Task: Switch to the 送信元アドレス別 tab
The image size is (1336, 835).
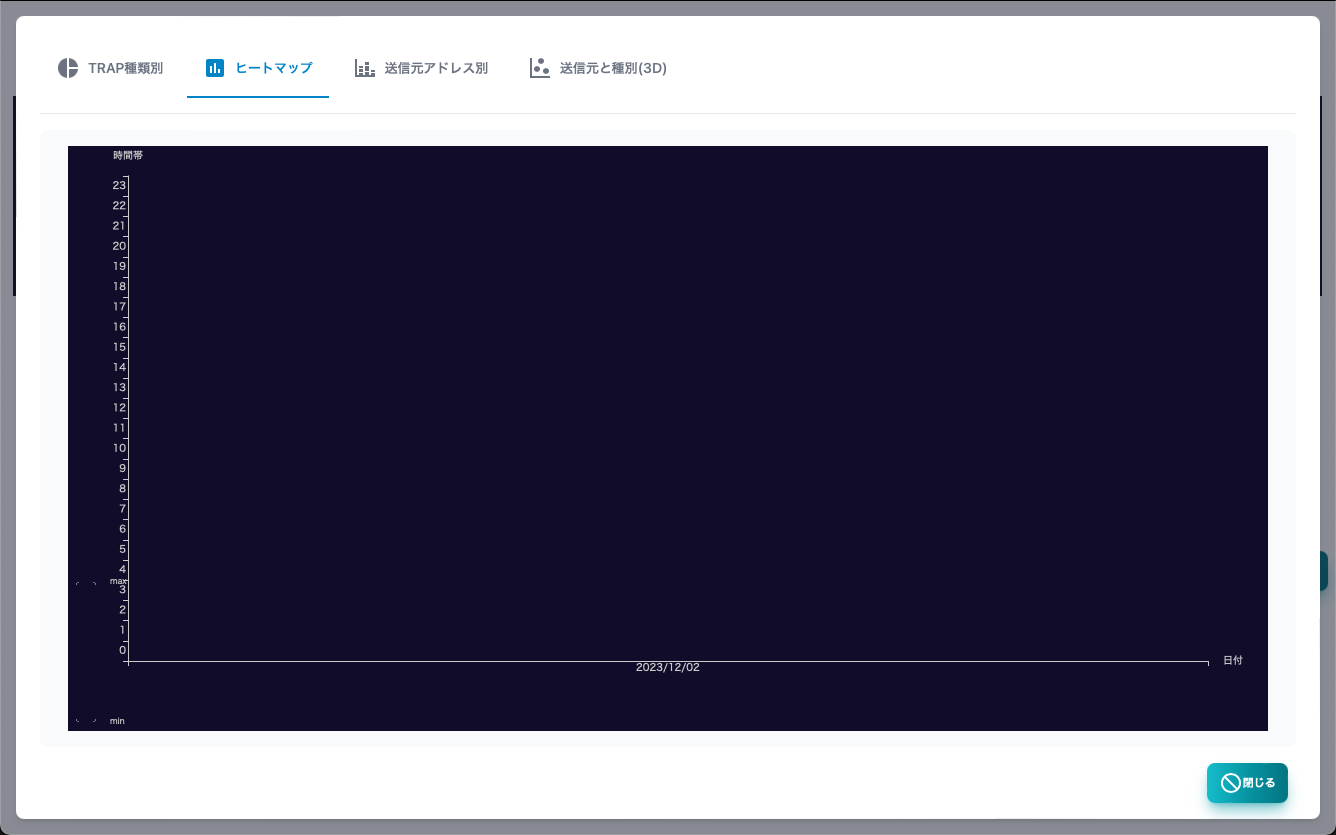Action: 421,68
